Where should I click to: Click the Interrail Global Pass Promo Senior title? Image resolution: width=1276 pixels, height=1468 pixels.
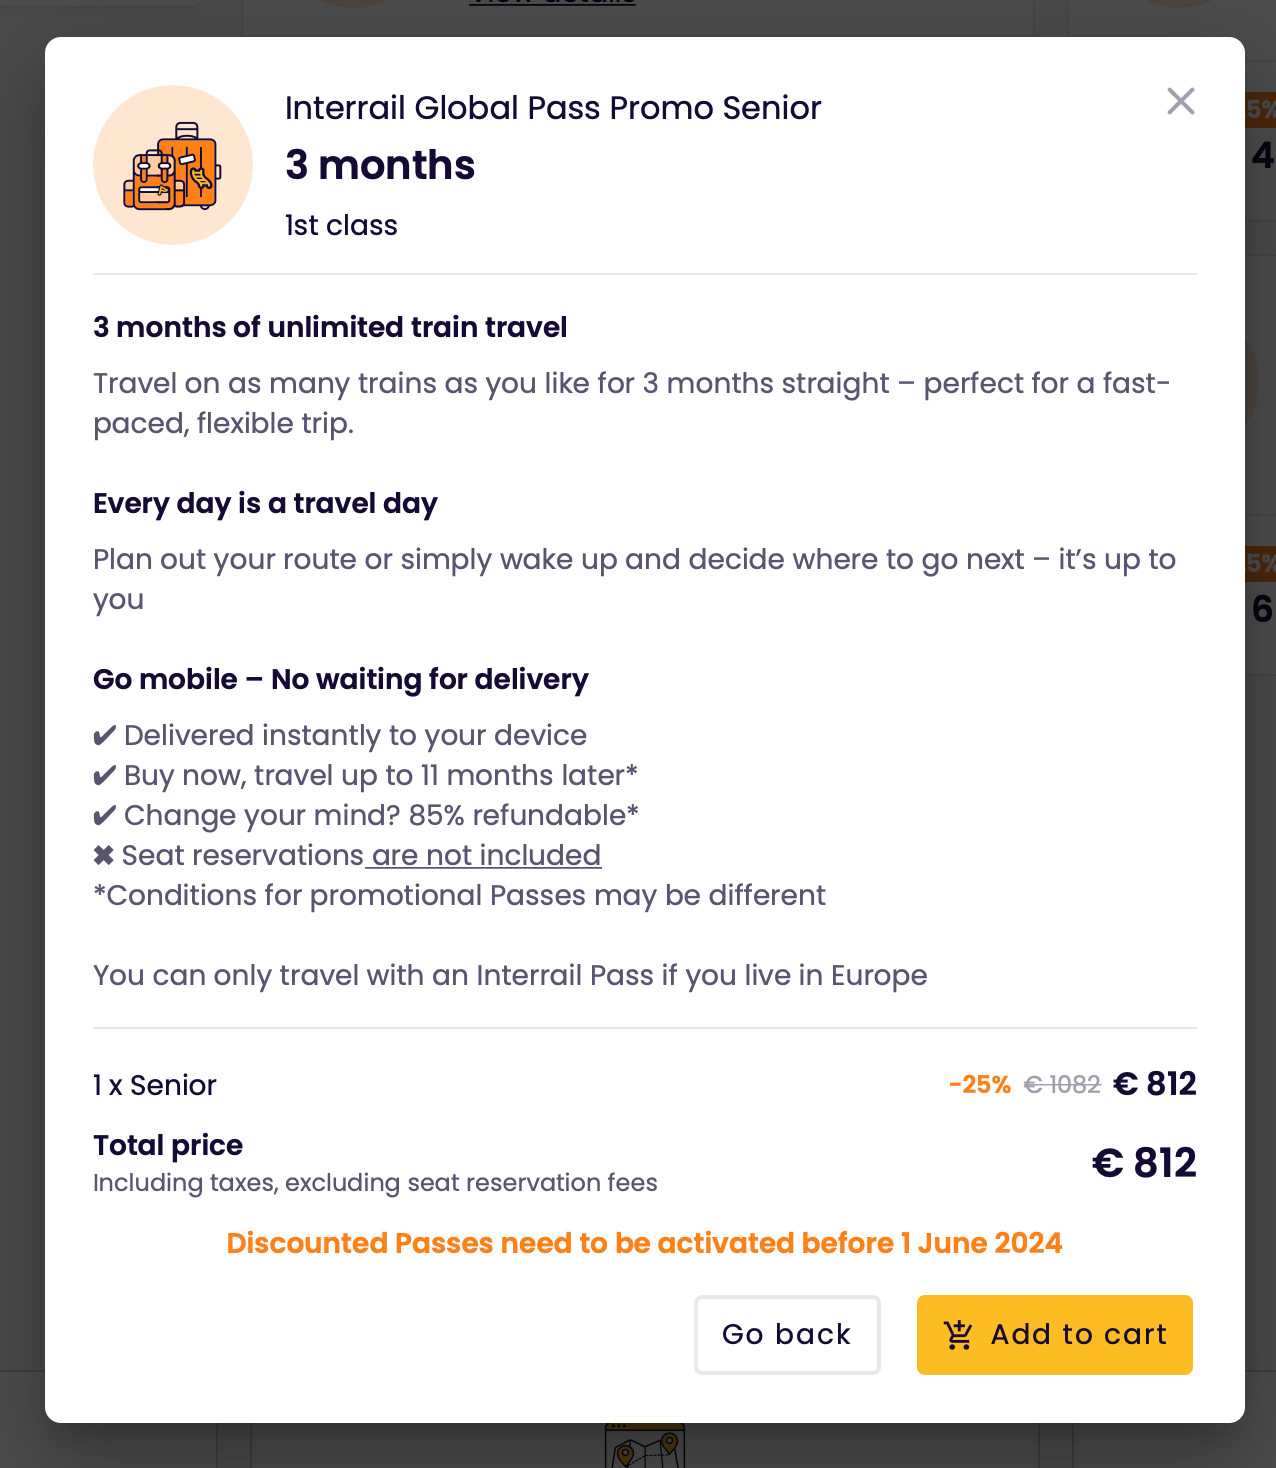[552, 108]
